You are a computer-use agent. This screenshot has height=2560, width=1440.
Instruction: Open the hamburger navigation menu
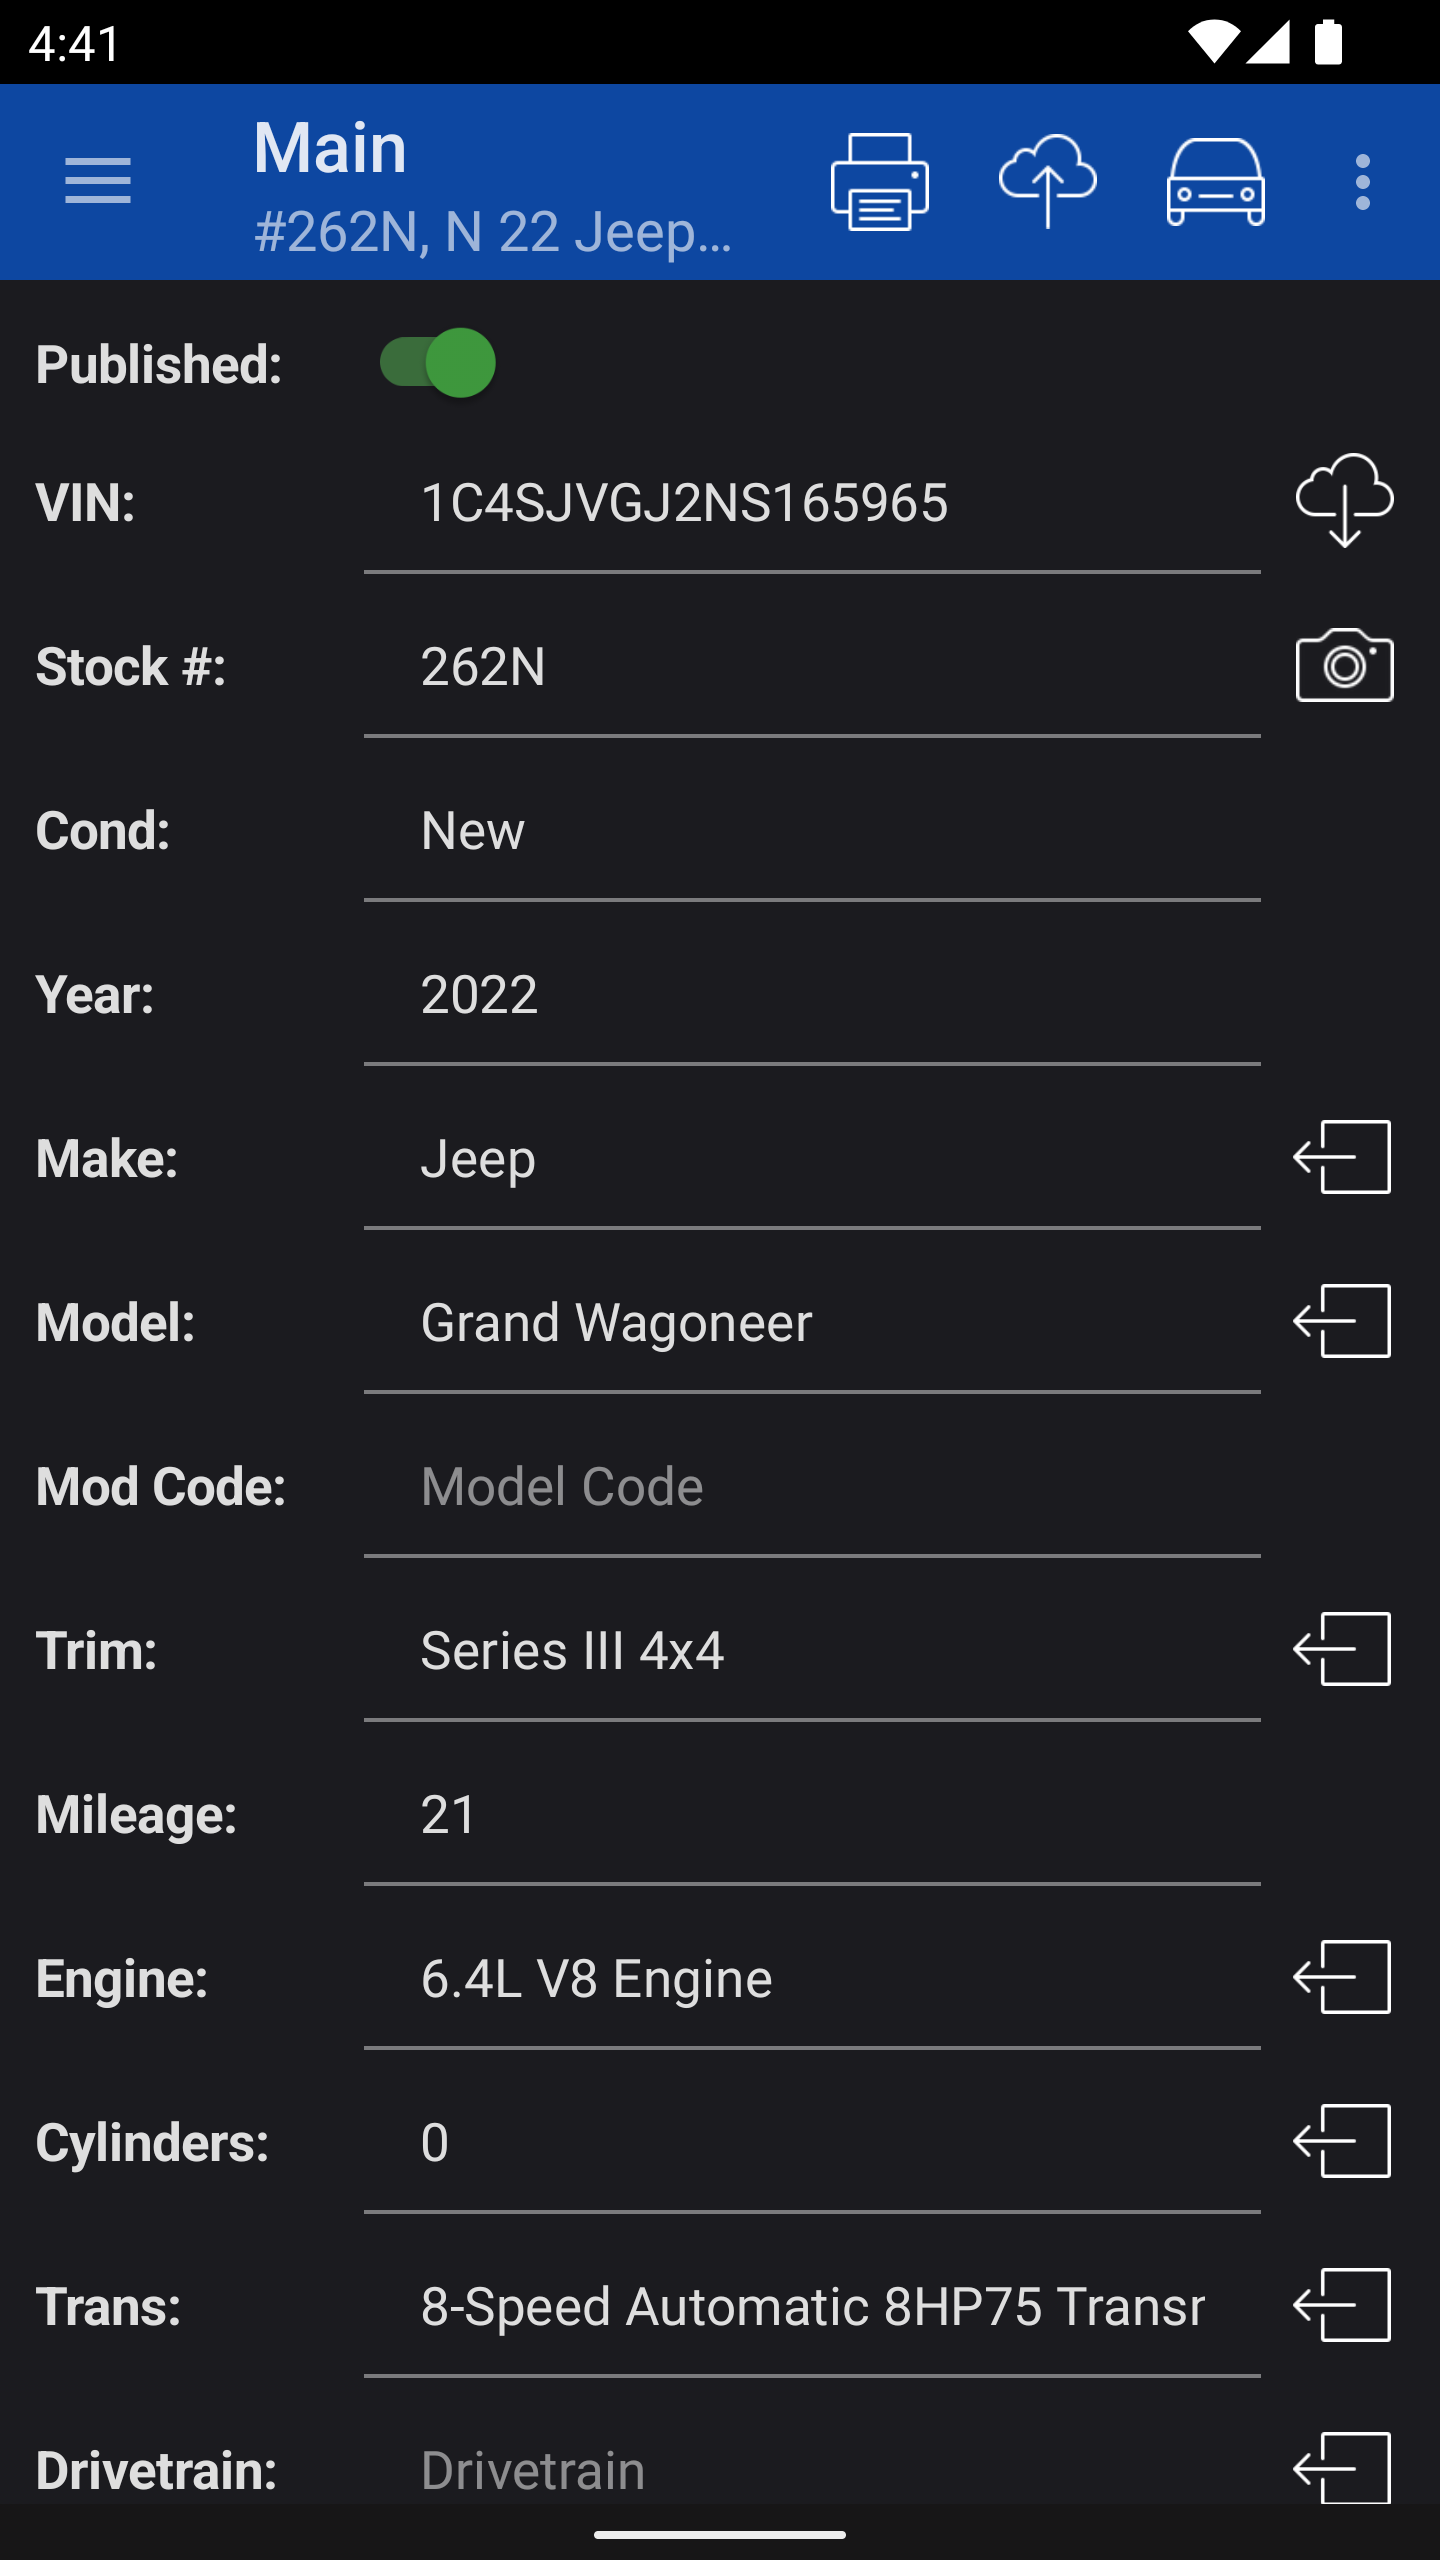pos(98,182)
